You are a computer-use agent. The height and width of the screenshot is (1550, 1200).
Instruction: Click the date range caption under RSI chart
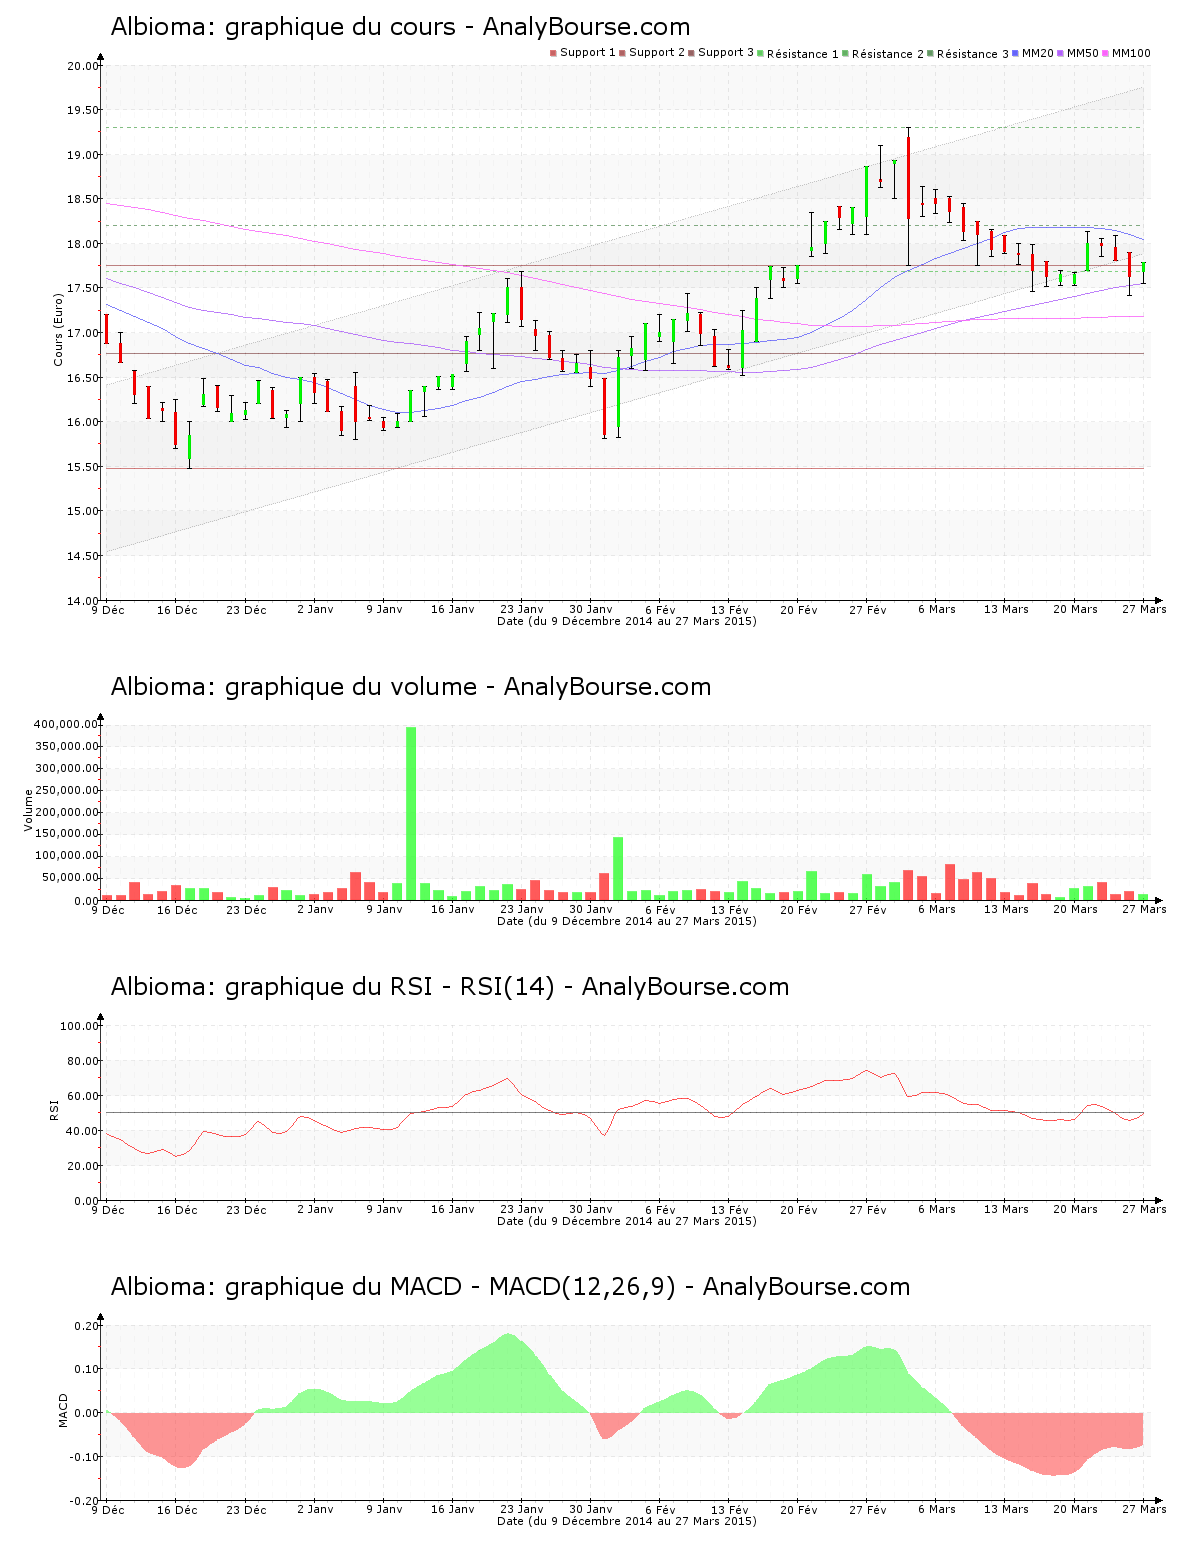click(x=627, y=1221)
